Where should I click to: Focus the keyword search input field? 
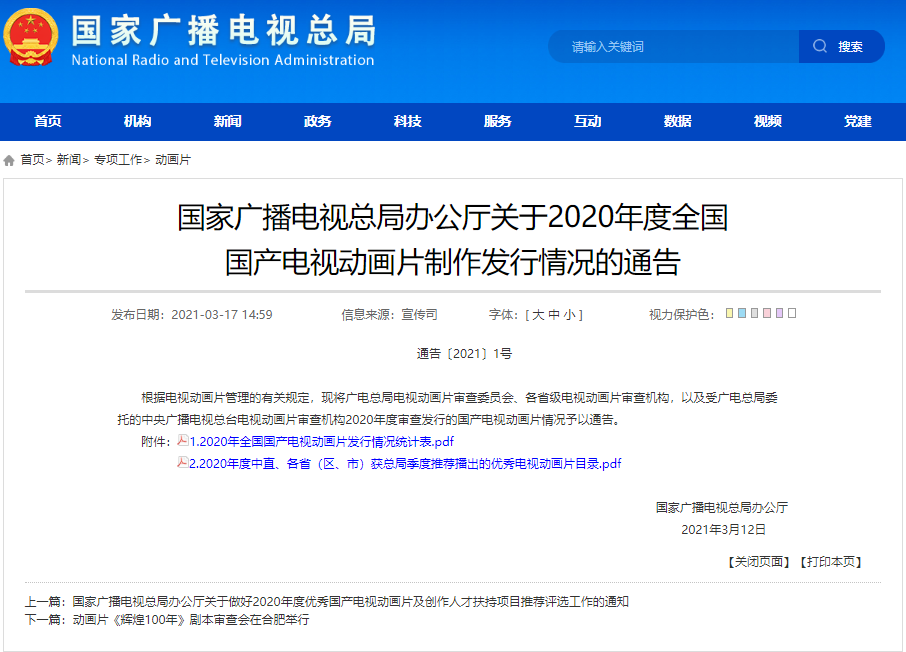coord(673,47)
